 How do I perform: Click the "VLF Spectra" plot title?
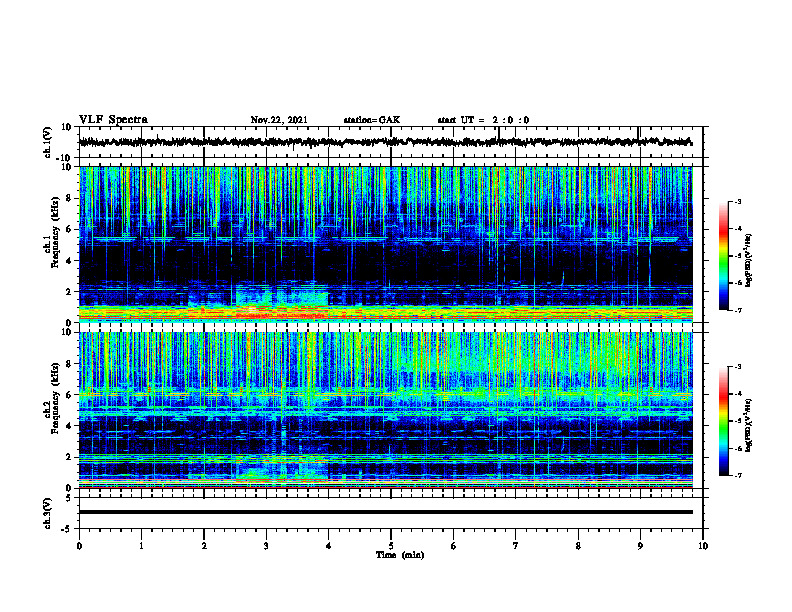113,120
